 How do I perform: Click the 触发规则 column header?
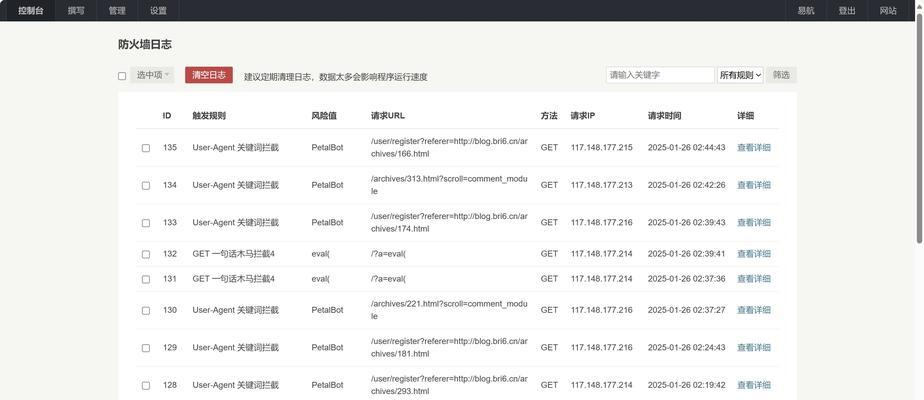(209, 116)
